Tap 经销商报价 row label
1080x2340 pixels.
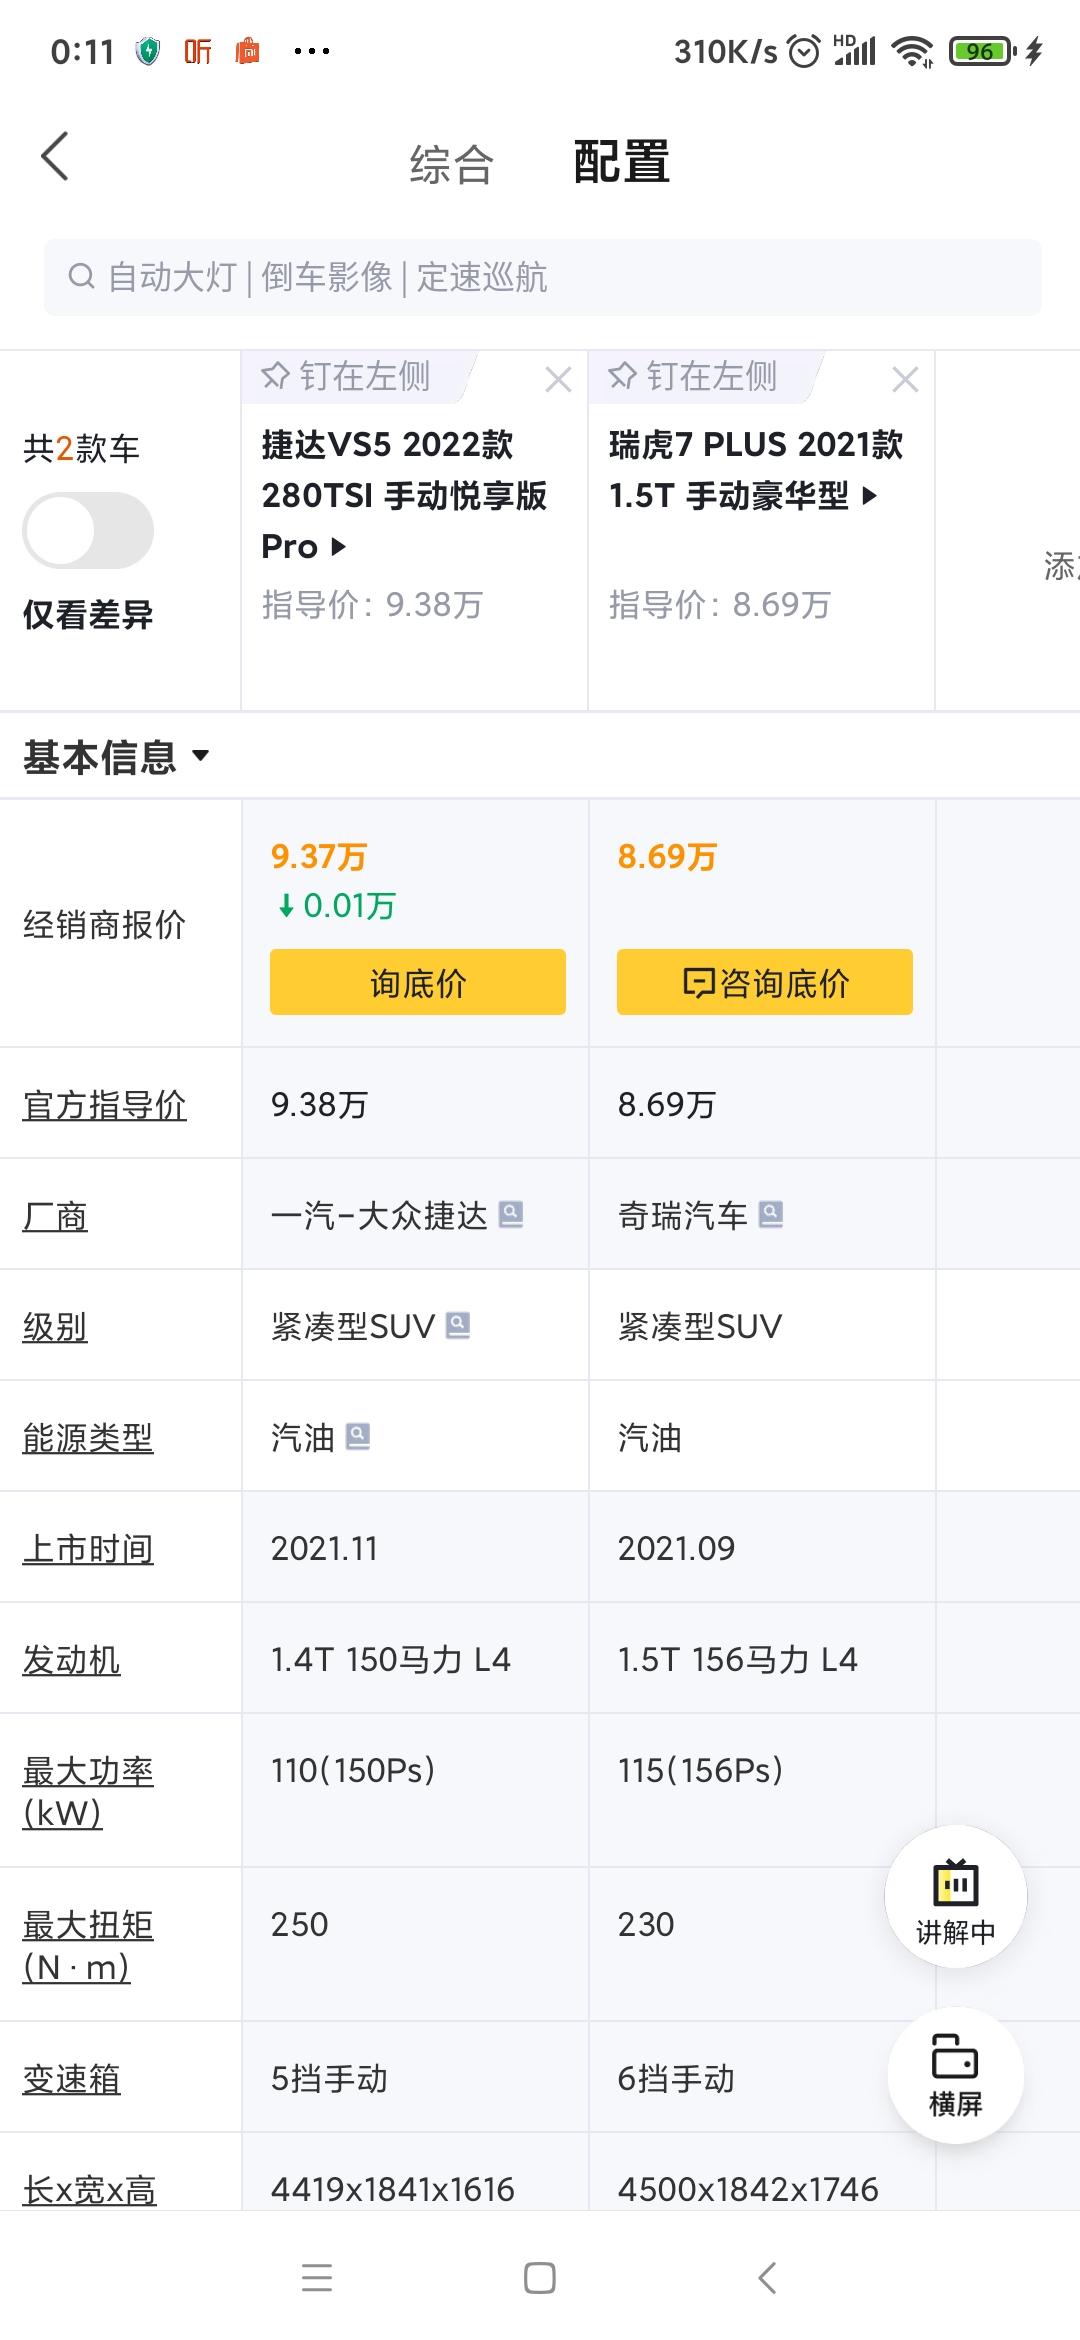click(104, 925)
